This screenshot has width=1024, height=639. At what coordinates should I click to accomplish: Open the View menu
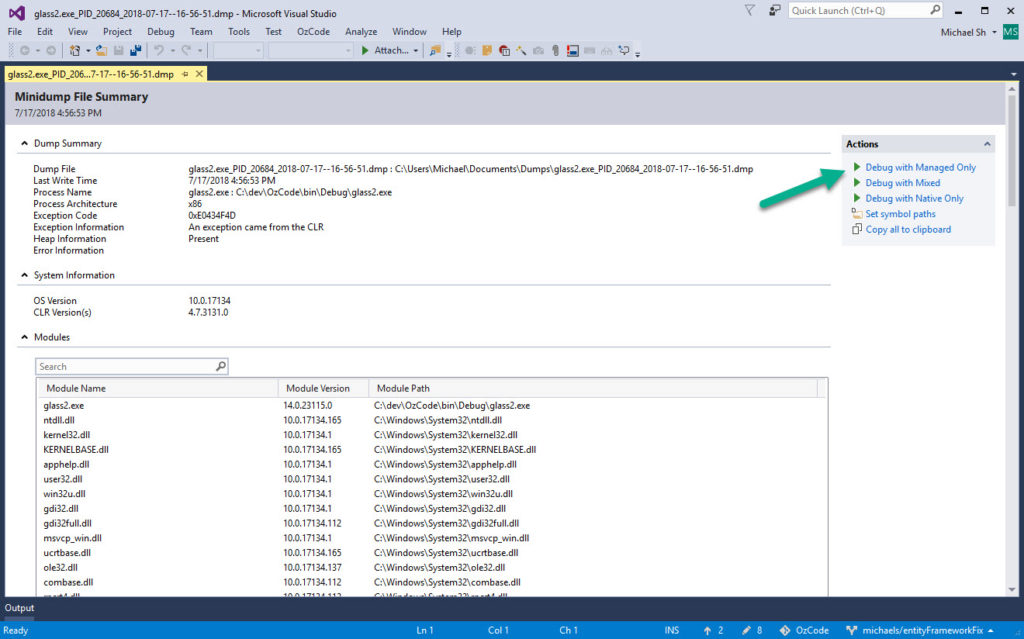coord(77,31)
